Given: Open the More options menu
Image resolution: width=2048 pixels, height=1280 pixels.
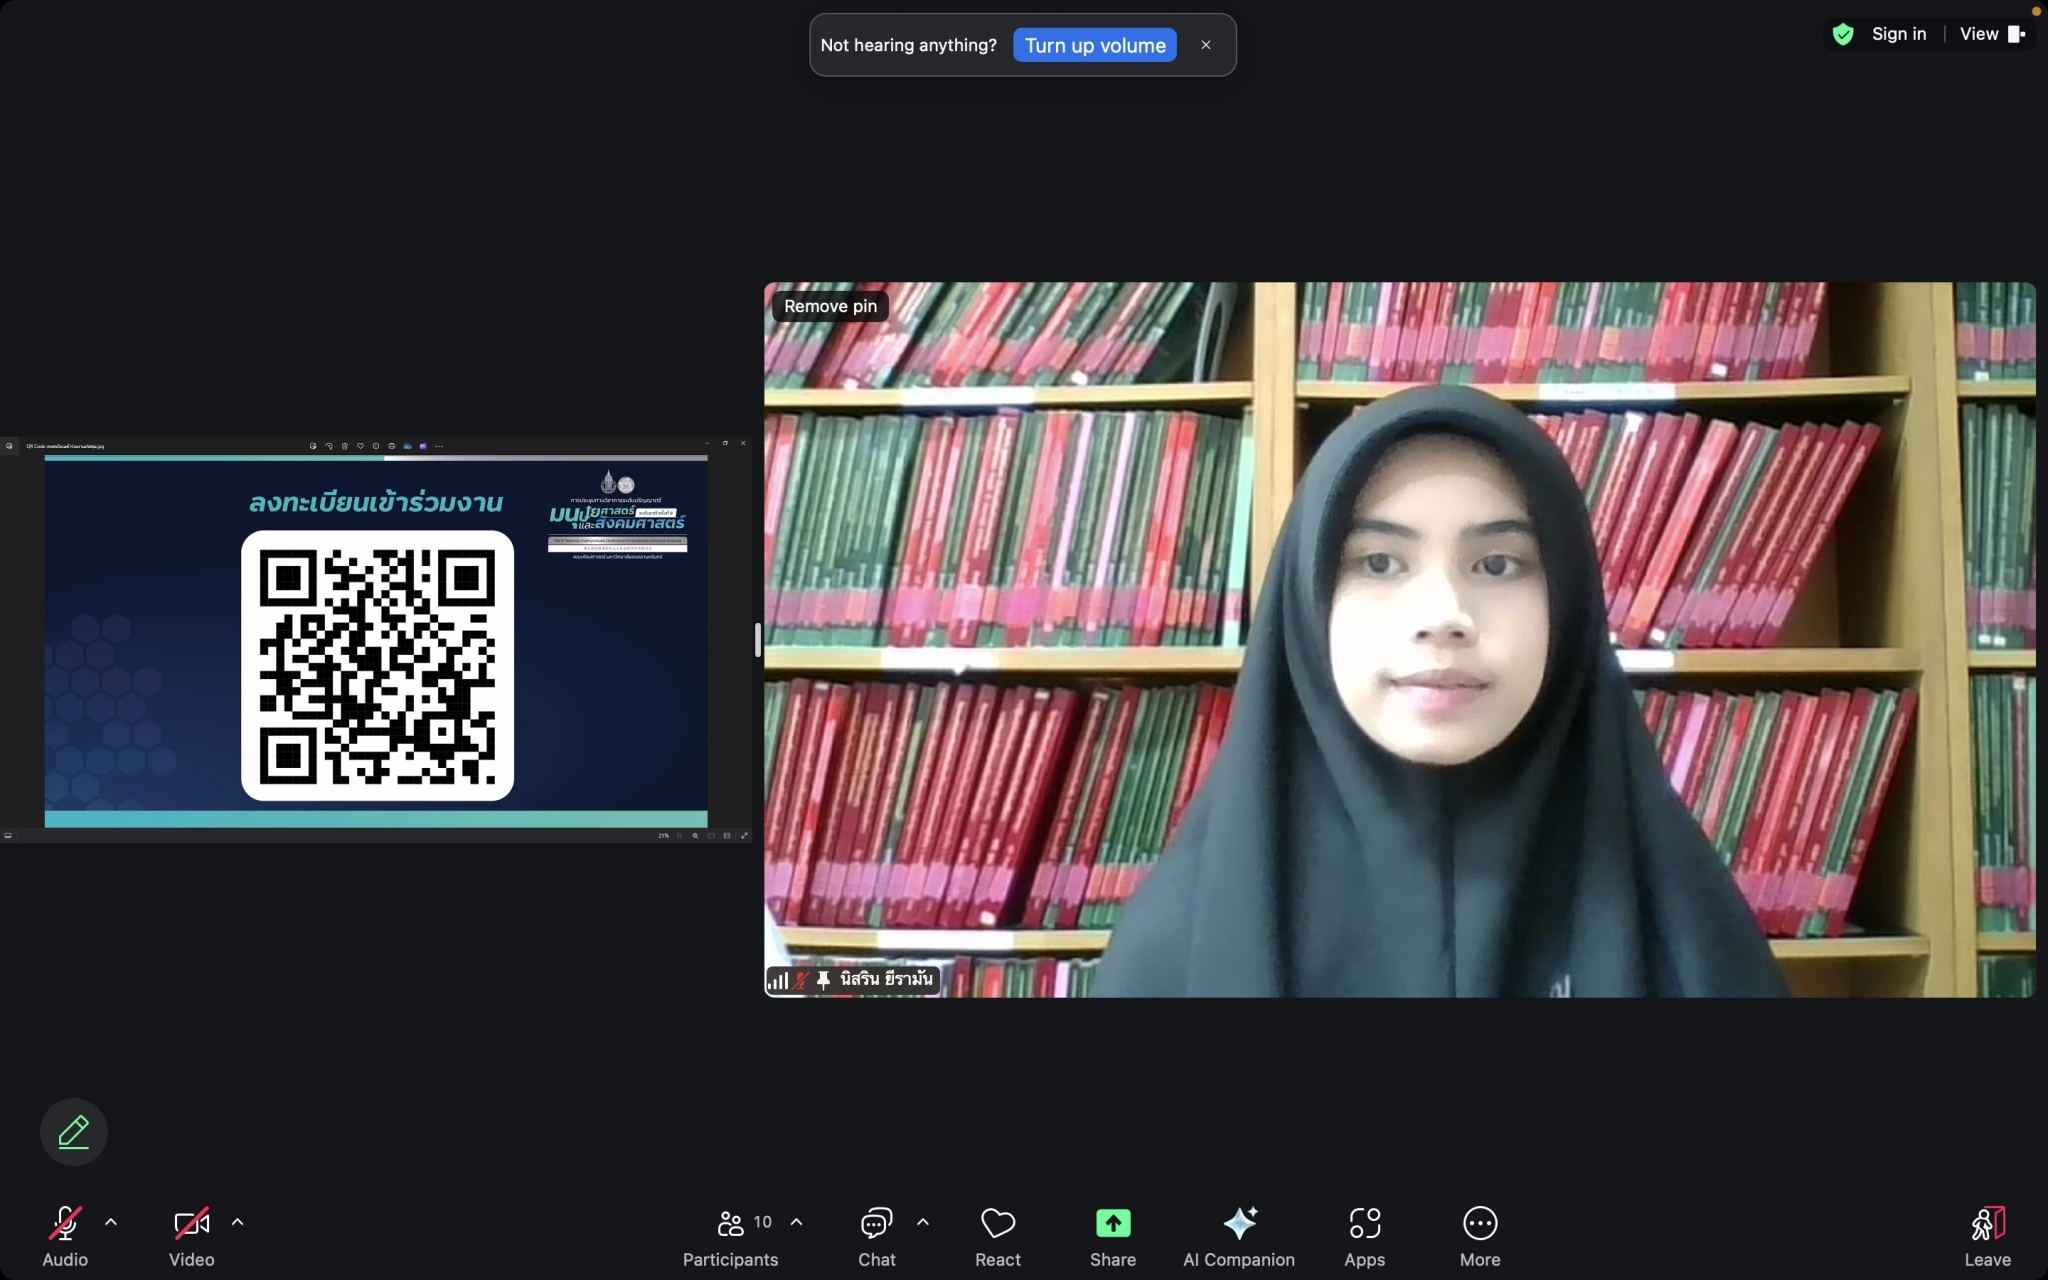Looking at the screenshot, I should pyautogui.click(x=1479, y=1224).
